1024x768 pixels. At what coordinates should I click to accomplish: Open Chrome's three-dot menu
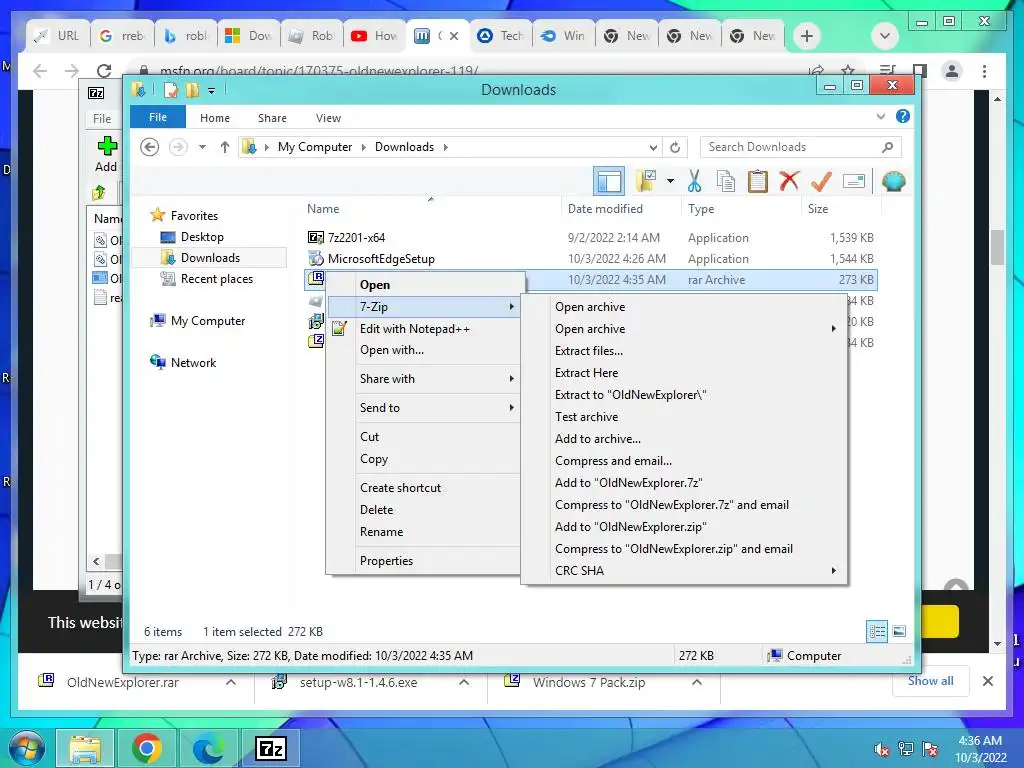984,71
